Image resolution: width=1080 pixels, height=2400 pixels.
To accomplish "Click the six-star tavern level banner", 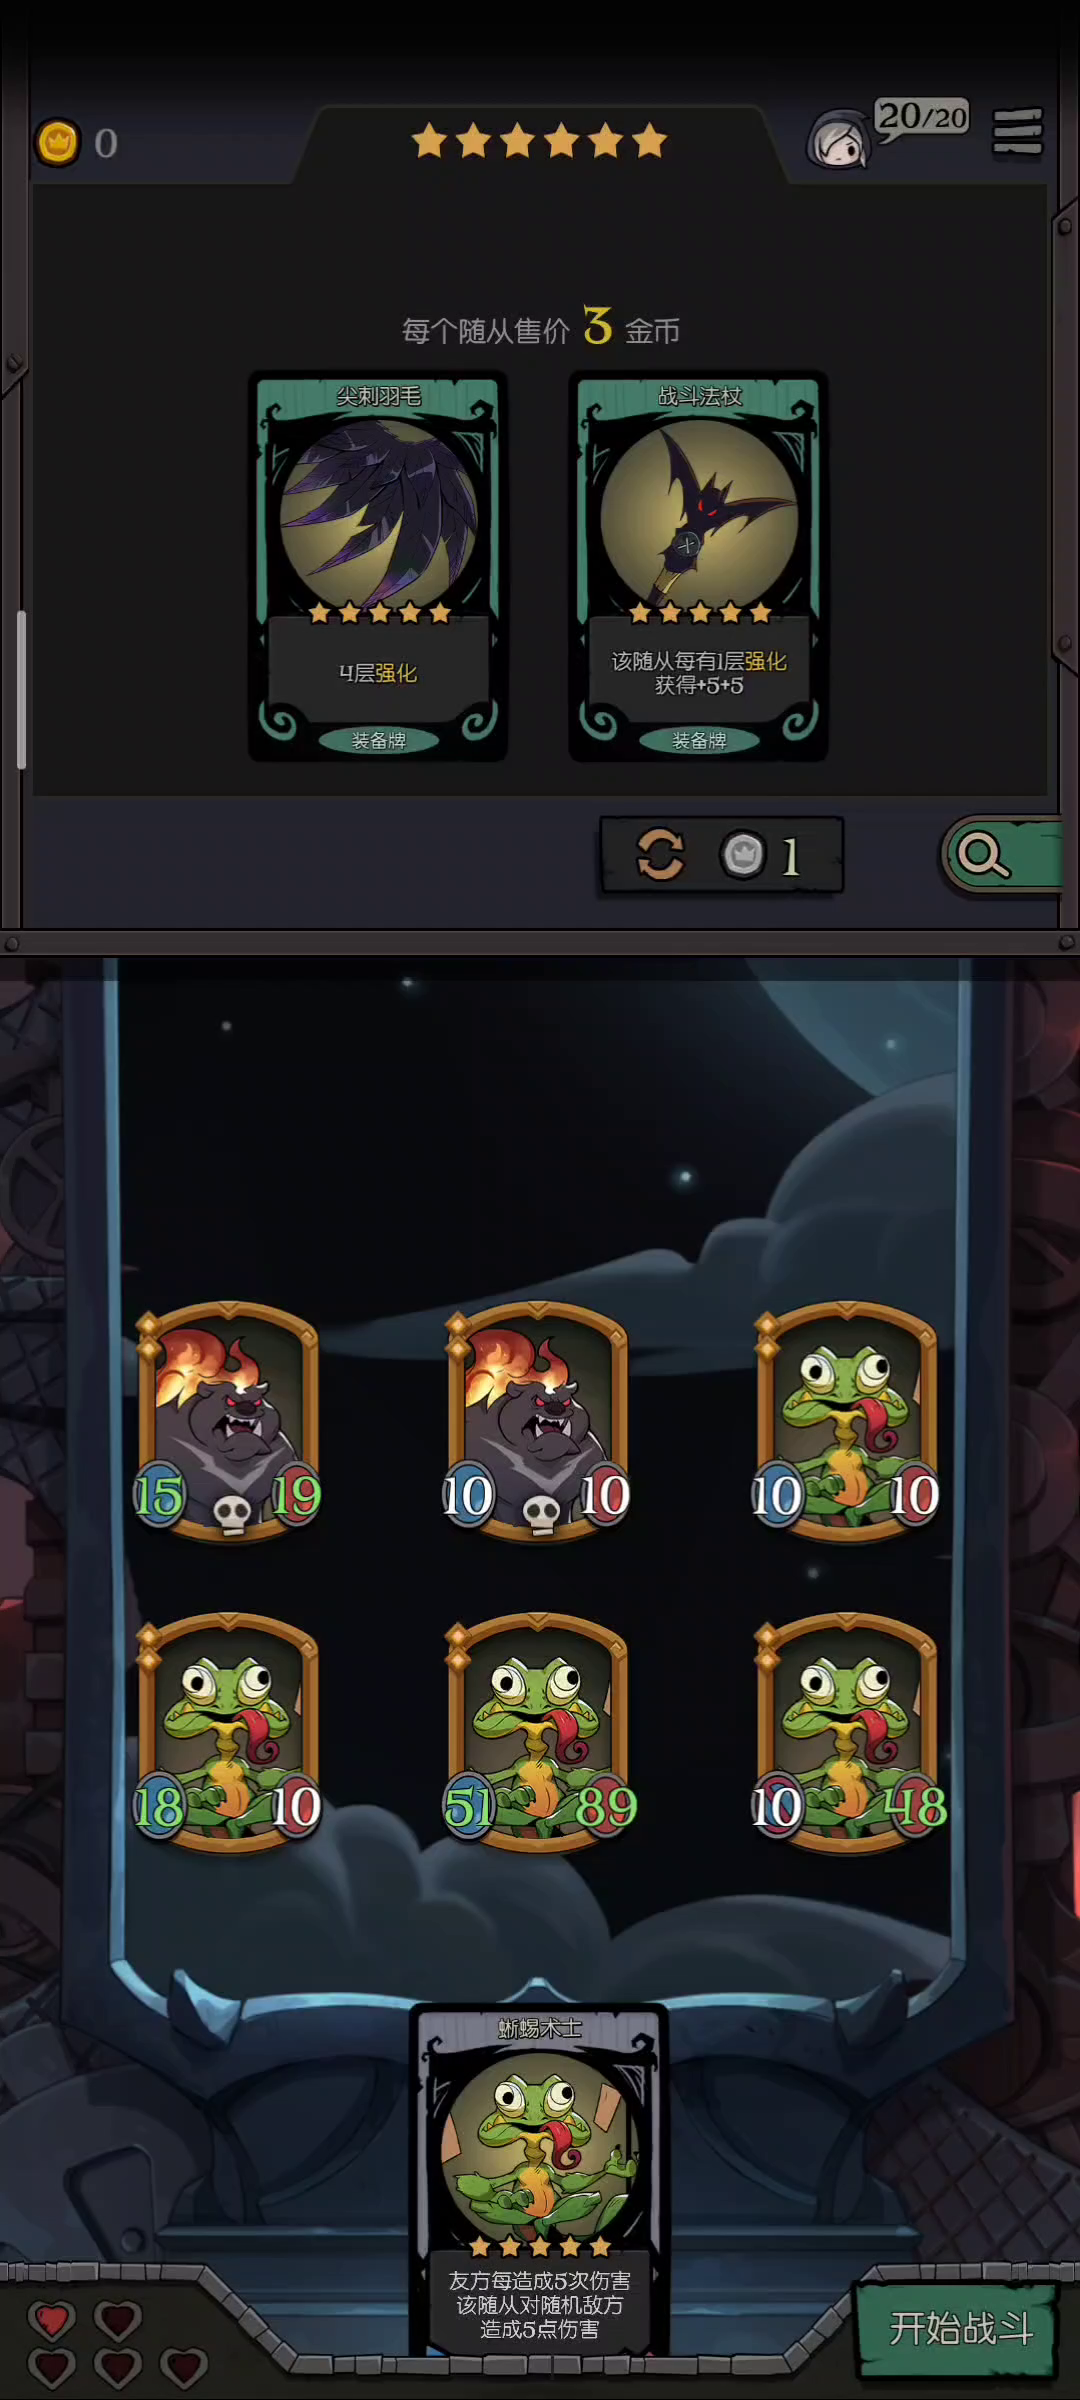I will 539,141.
